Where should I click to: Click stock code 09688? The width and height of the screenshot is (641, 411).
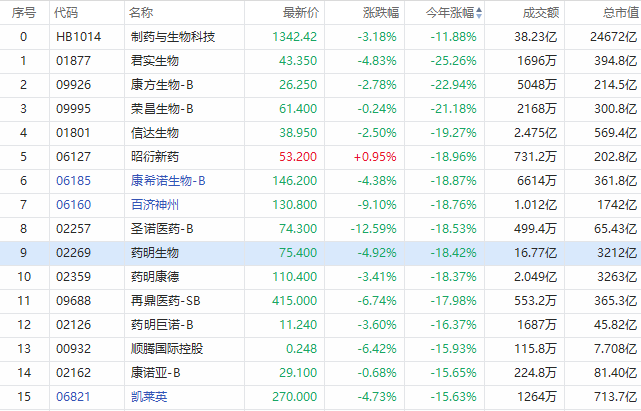[74, 301]
